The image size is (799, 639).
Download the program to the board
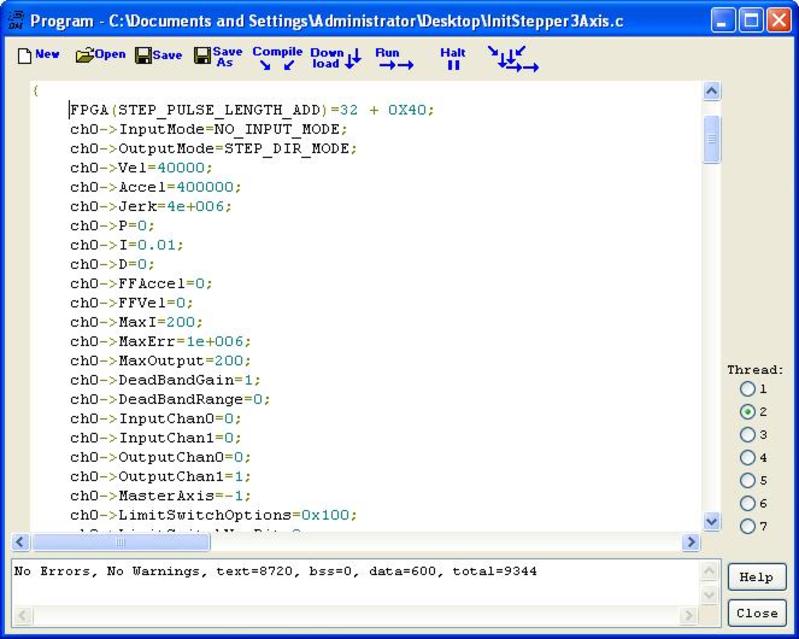(x=335, y=58)
